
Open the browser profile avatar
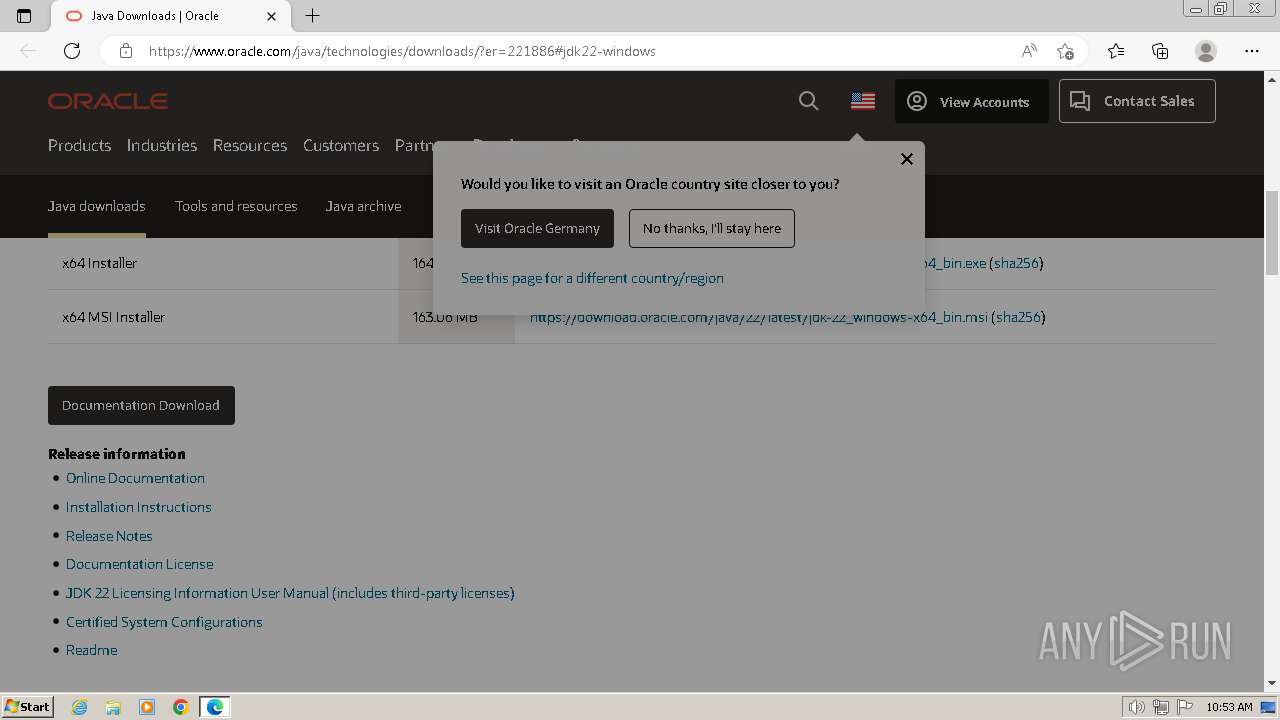click(x=1206, y=51)
